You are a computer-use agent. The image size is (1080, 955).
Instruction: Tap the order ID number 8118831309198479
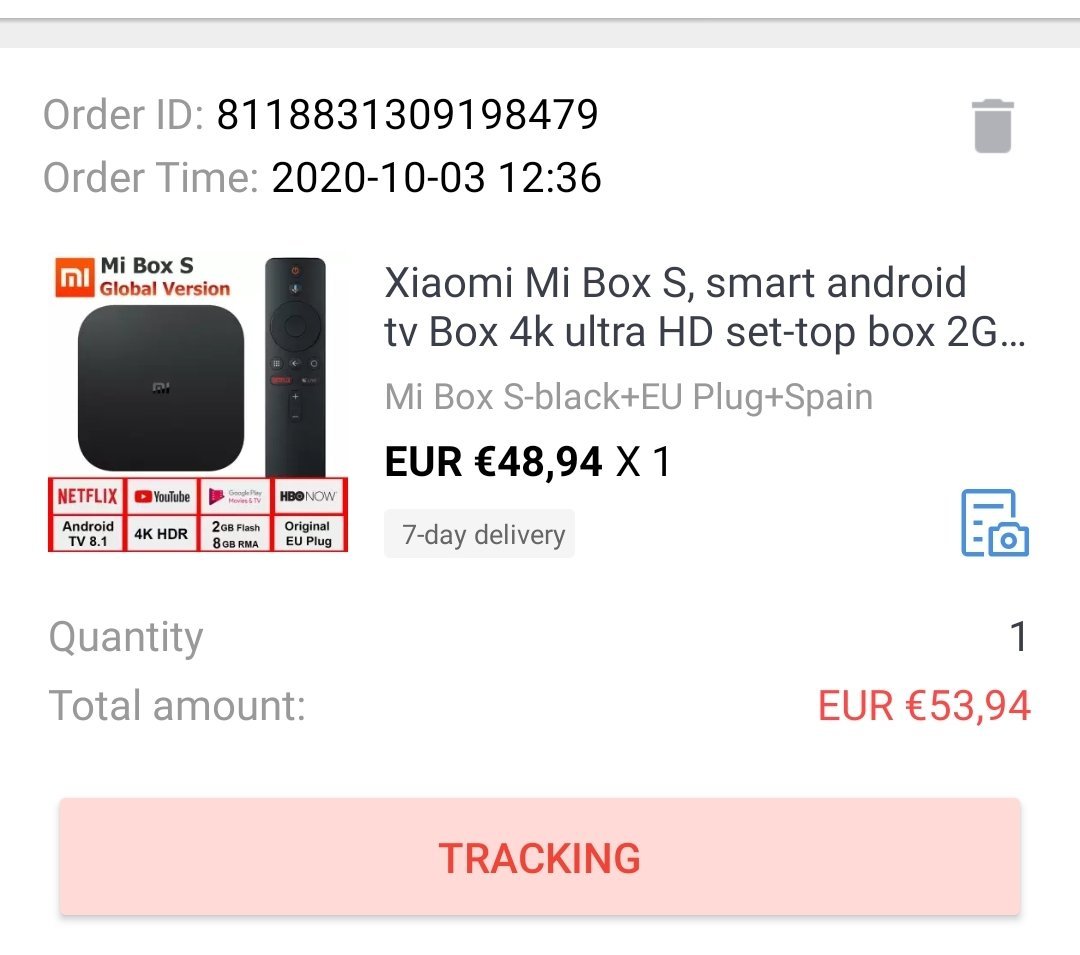coord(407,114)
